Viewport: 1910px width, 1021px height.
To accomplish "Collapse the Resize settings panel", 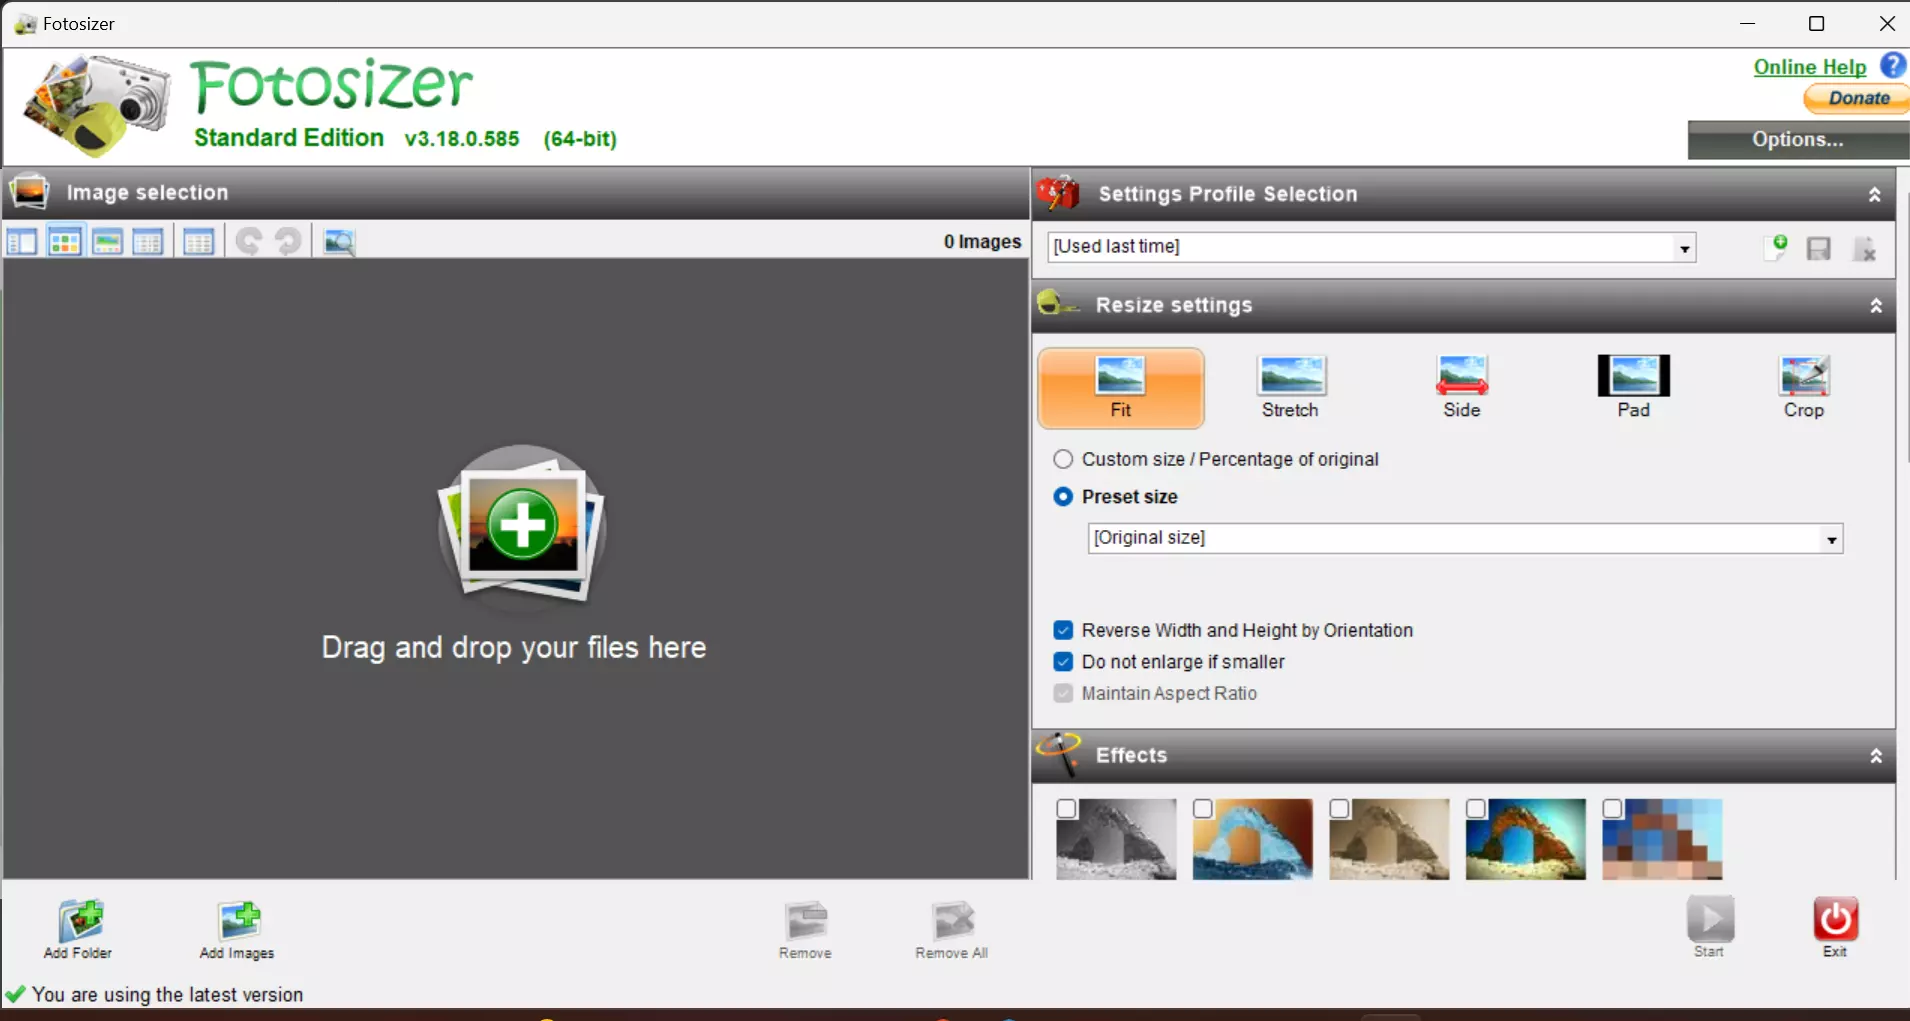I will point(1876,306).
